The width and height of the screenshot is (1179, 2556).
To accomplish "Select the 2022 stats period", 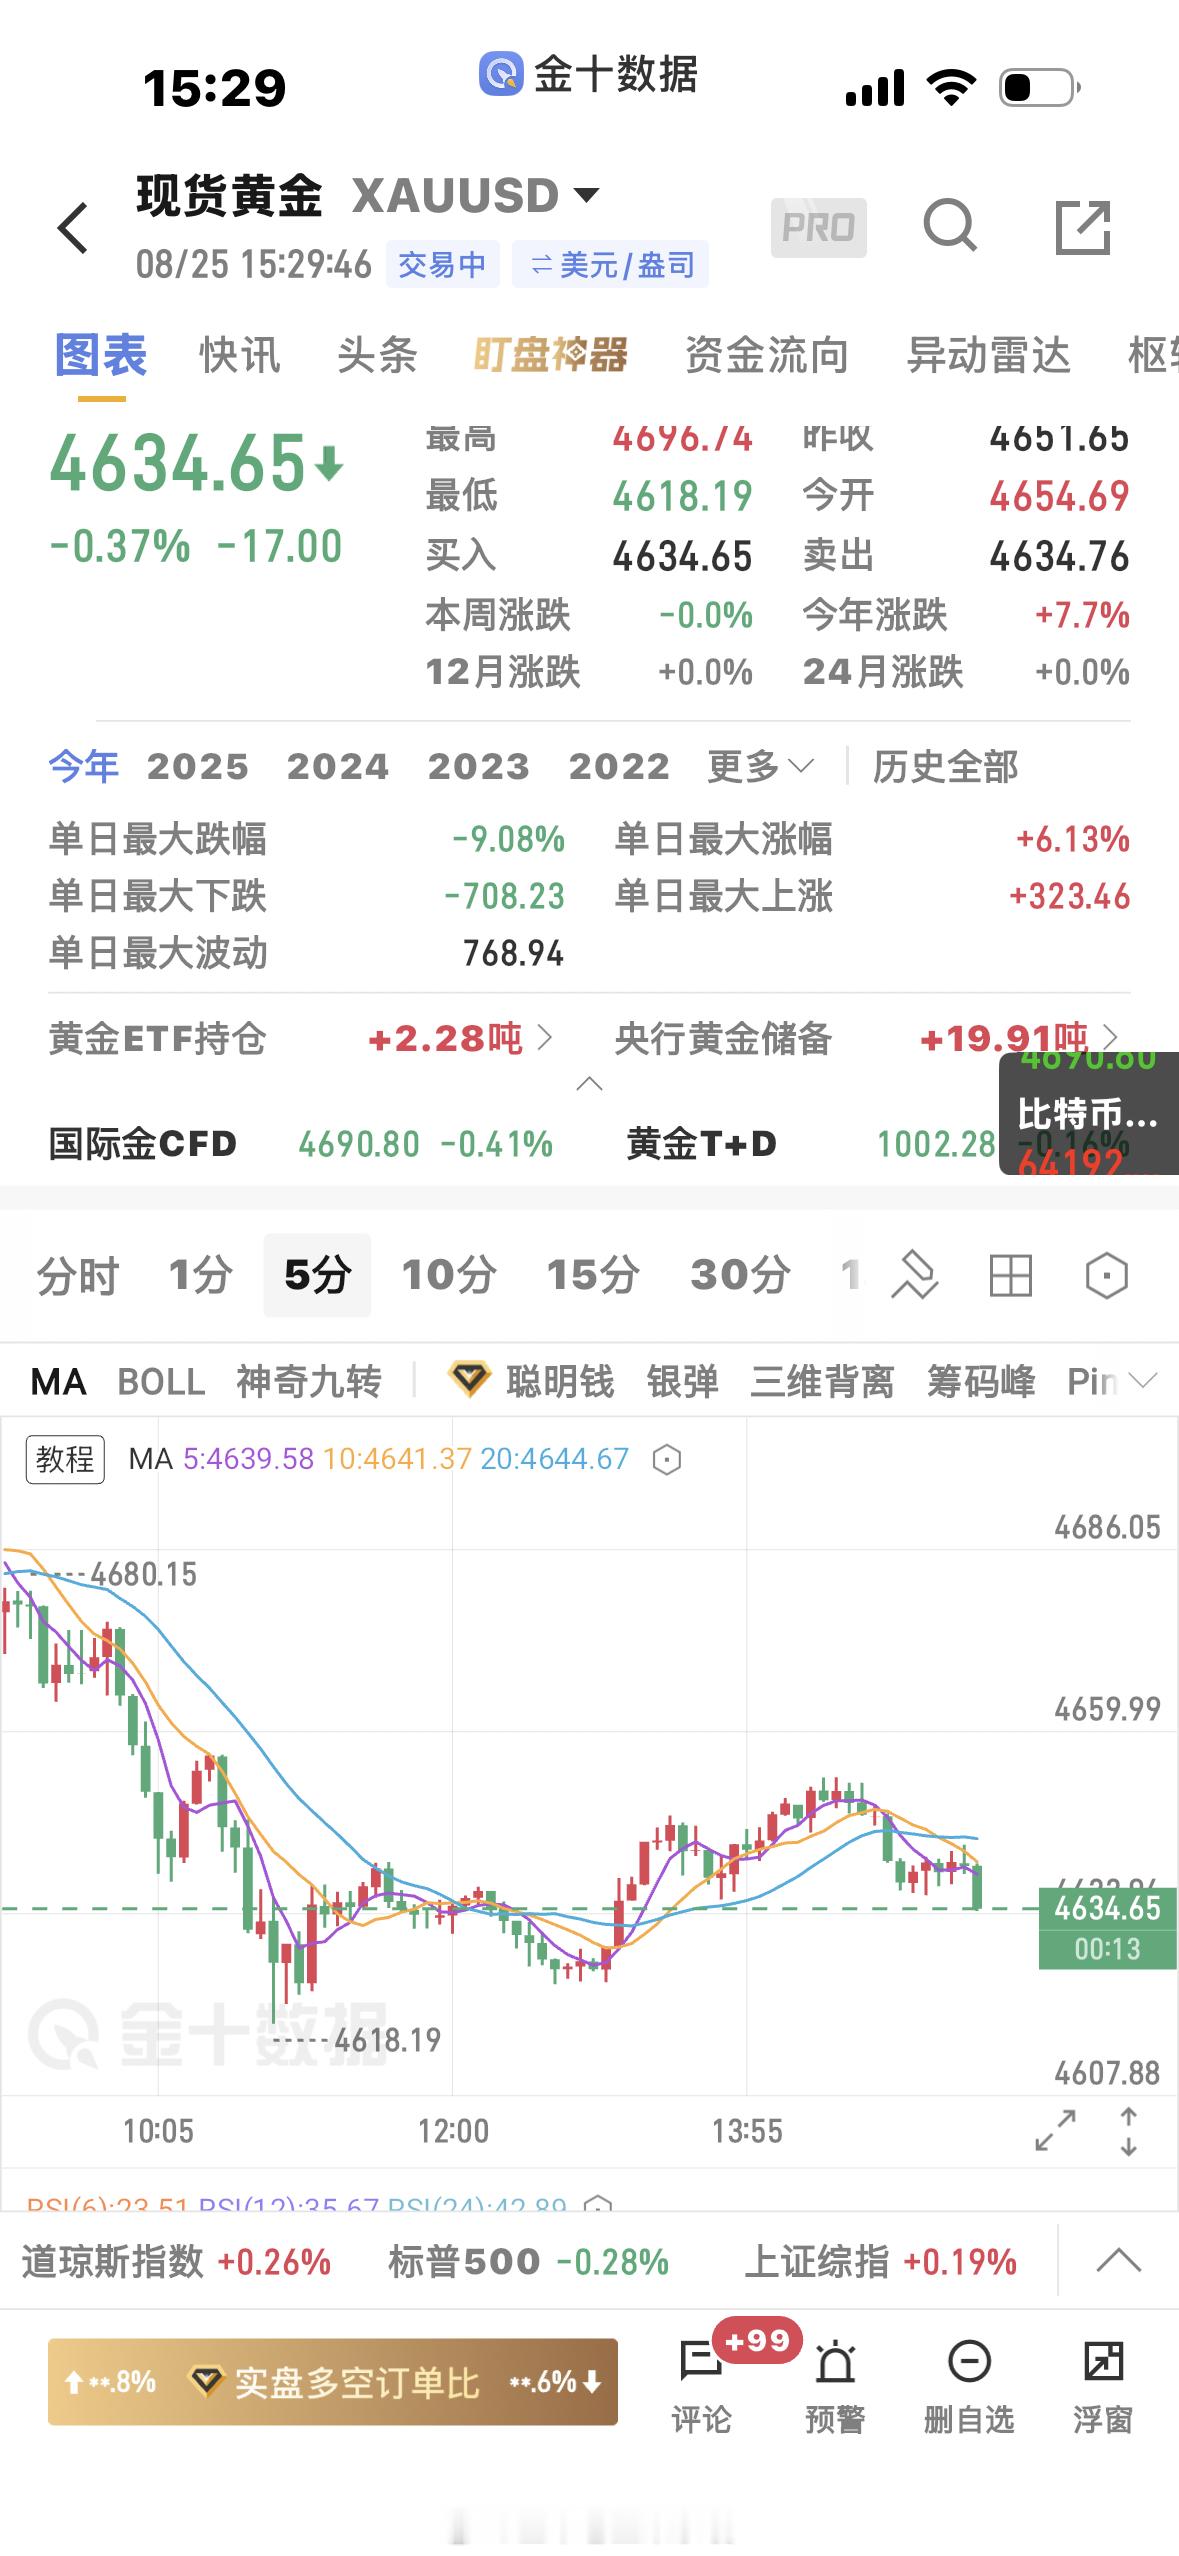I will [x=619, y=767].
